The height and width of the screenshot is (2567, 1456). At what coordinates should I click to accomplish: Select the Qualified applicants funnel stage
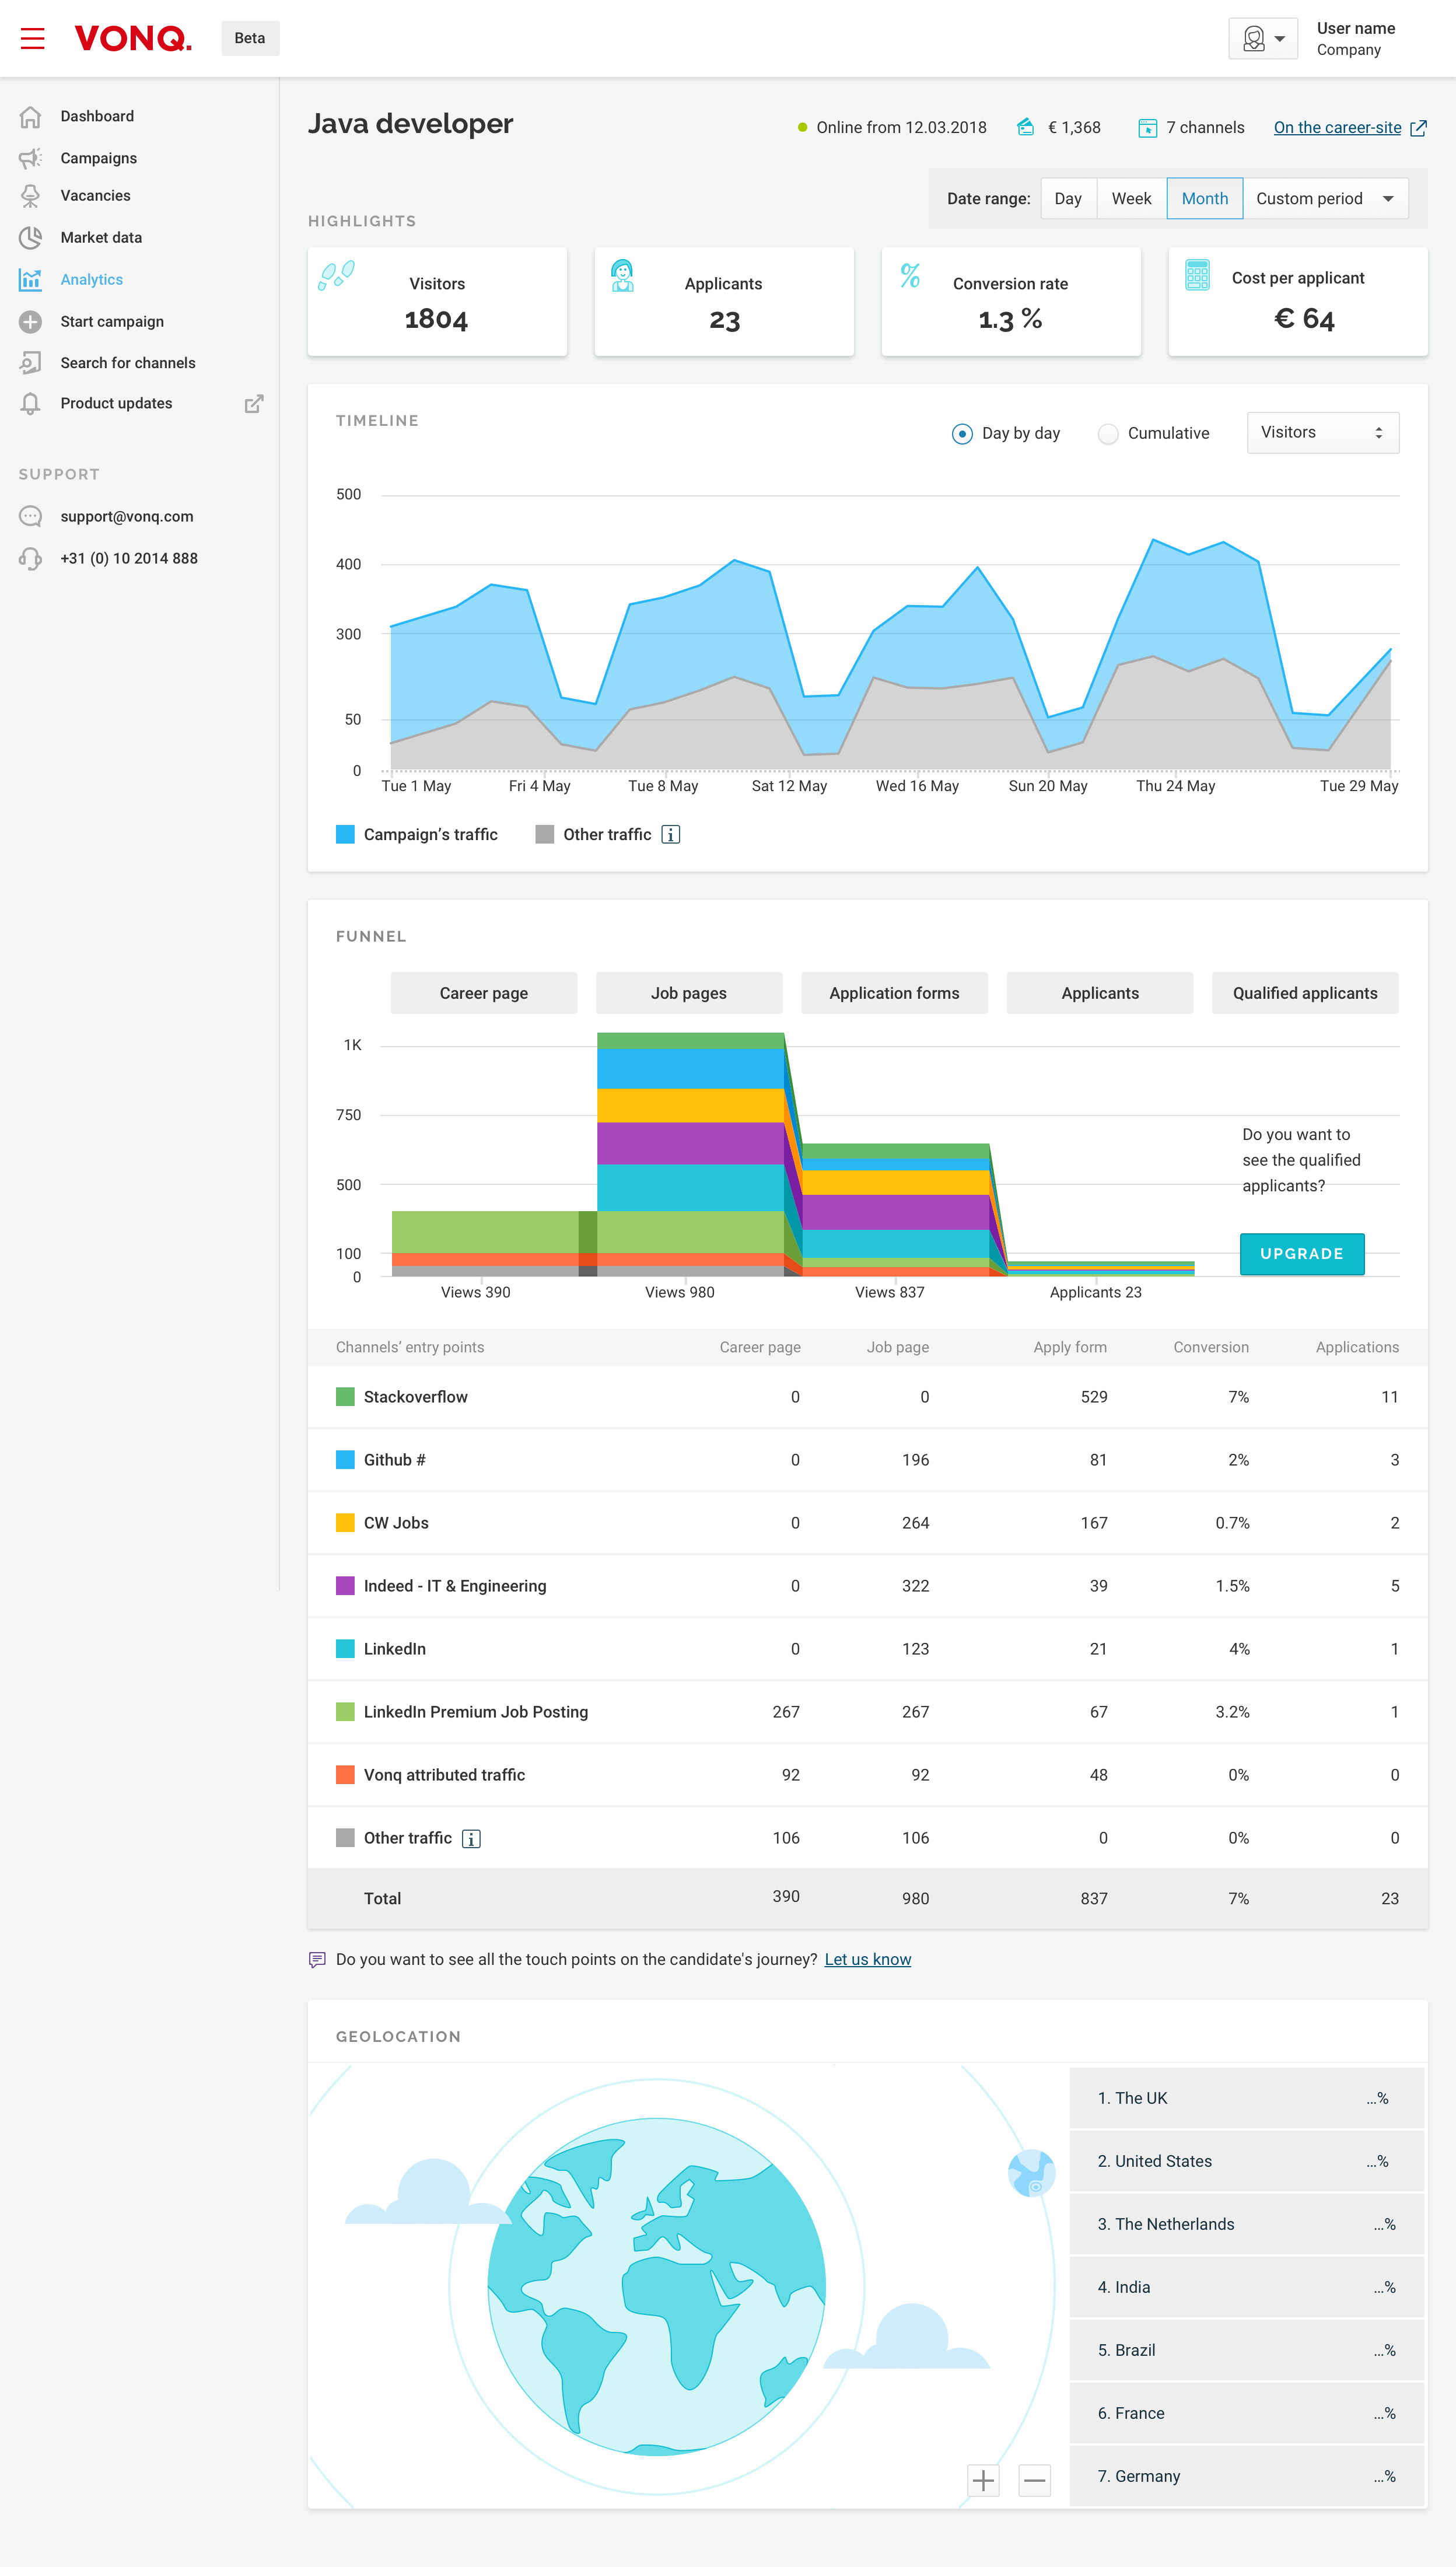click(1305, 992)
